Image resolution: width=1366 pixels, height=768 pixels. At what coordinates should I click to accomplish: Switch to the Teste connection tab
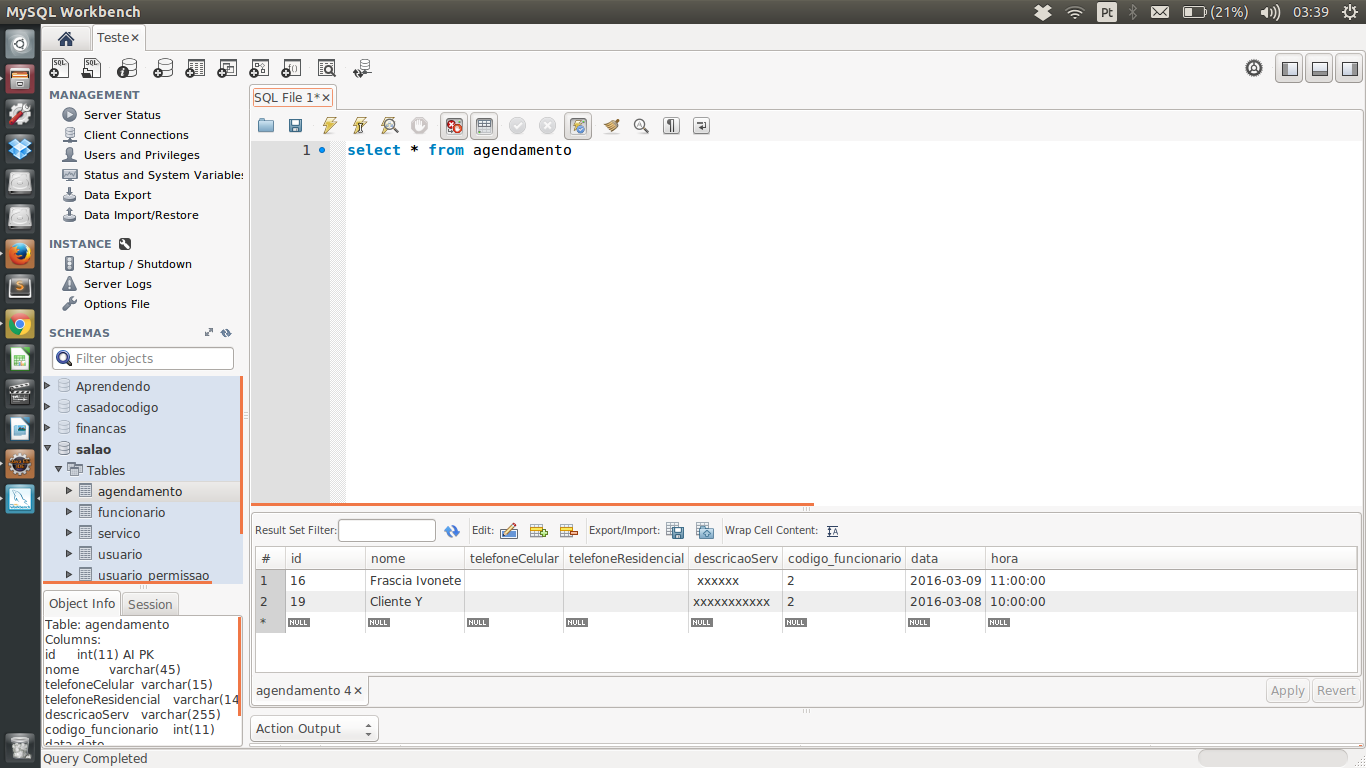(x=118, y=38)
